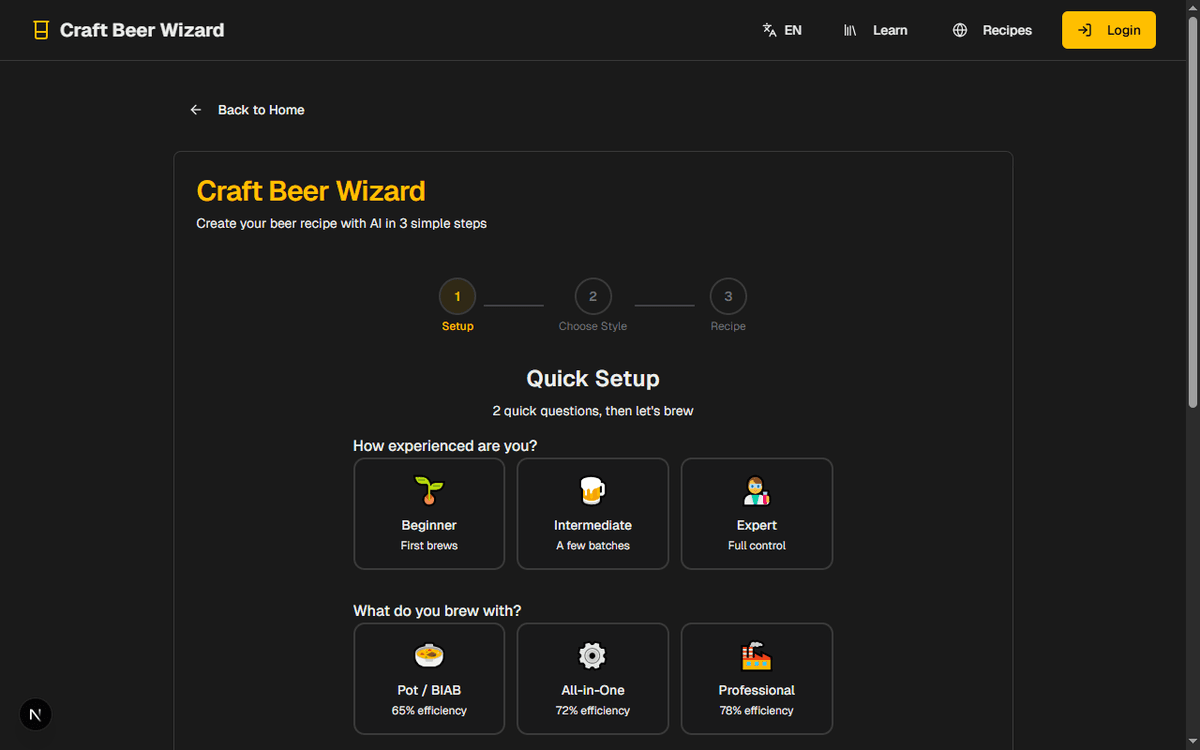Select step 1 Setup circle

(x=458, y=296)
